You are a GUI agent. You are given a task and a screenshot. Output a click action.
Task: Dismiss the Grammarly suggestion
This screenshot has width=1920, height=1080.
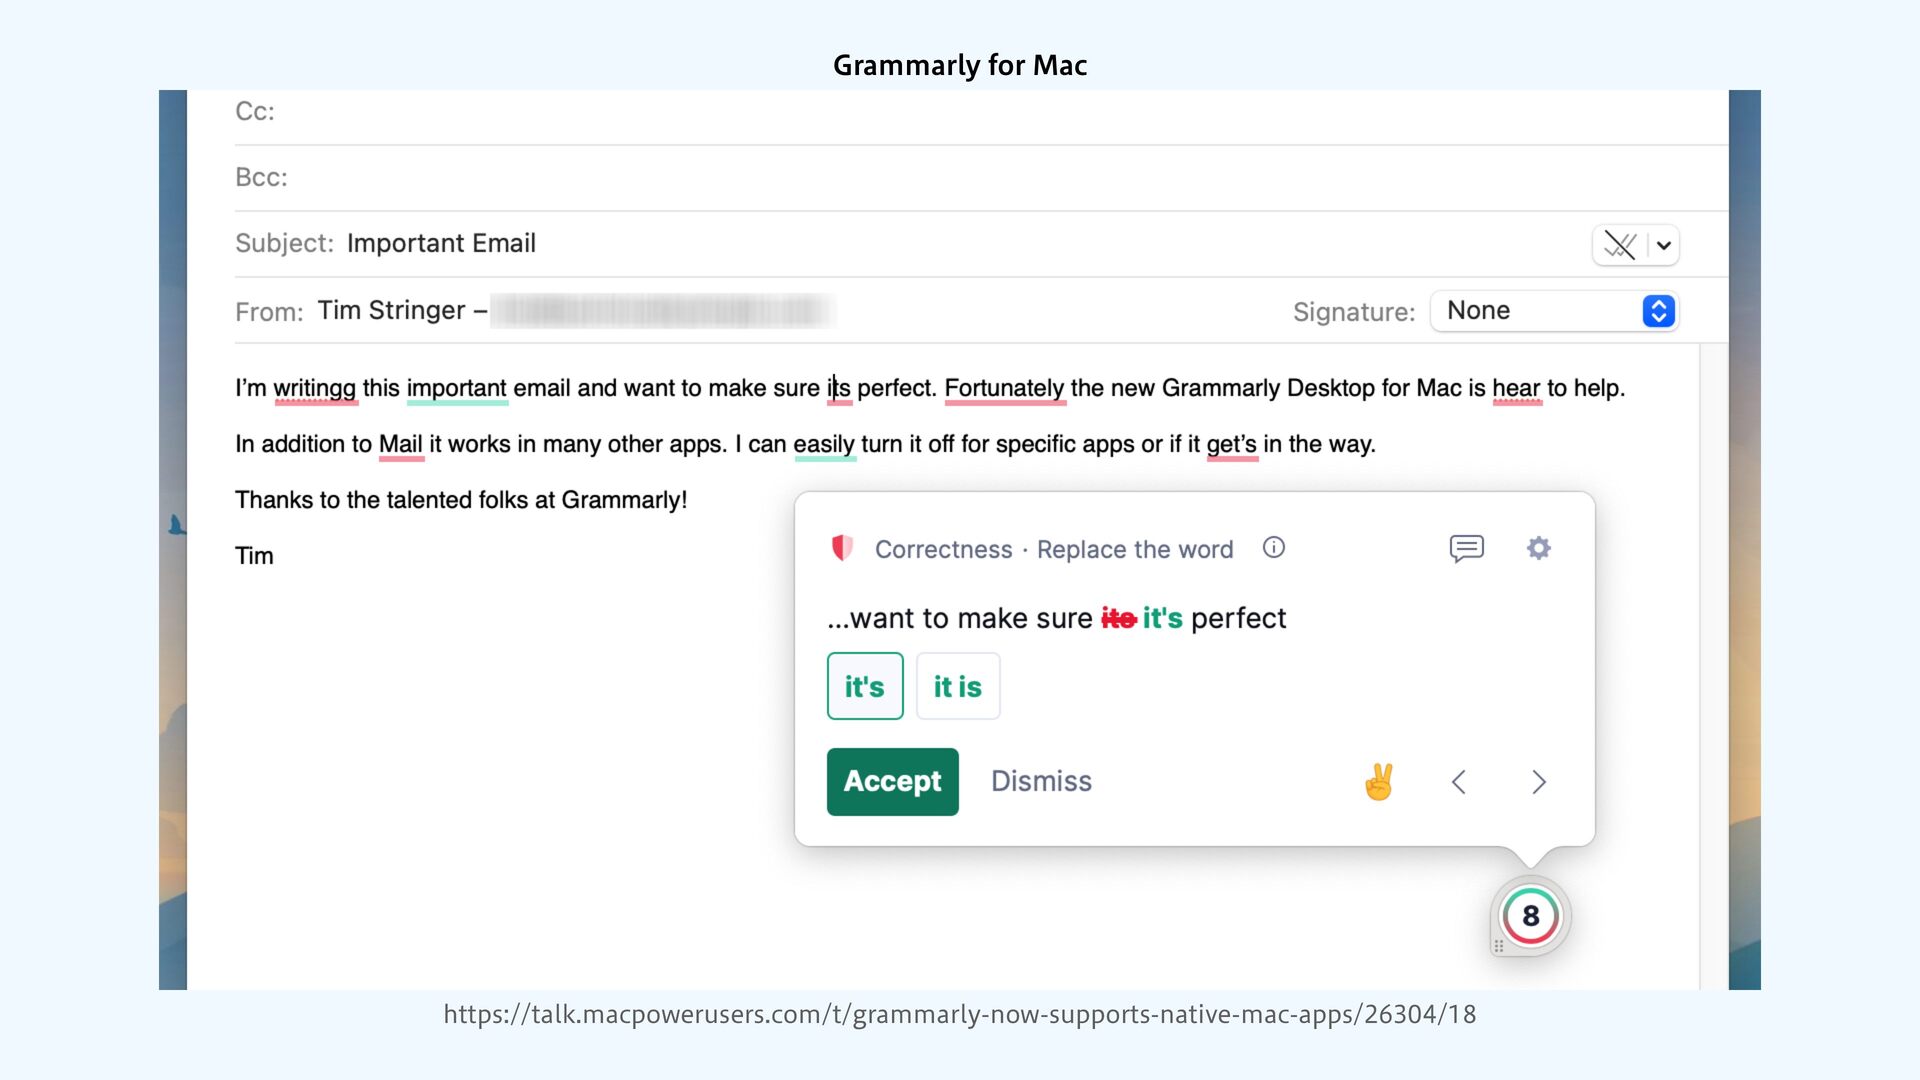tap(1041, 781)
